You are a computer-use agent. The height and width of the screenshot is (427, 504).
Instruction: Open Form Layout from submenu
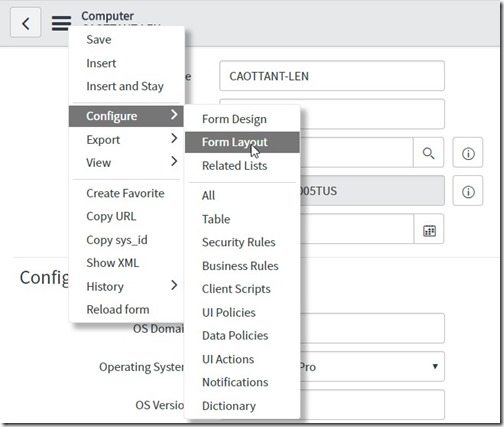(242, 142)
